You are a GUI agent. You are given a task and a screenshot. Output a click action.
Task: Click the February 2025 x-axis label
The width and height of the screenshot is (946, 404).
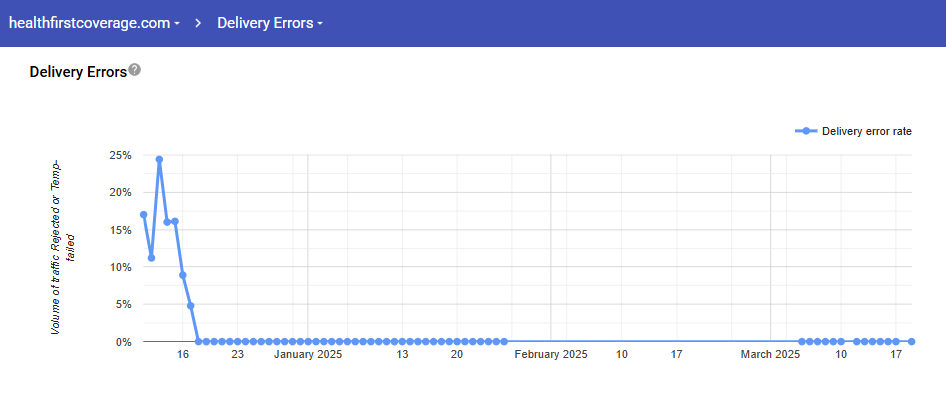pyautogui.click(x=550, y=355)
